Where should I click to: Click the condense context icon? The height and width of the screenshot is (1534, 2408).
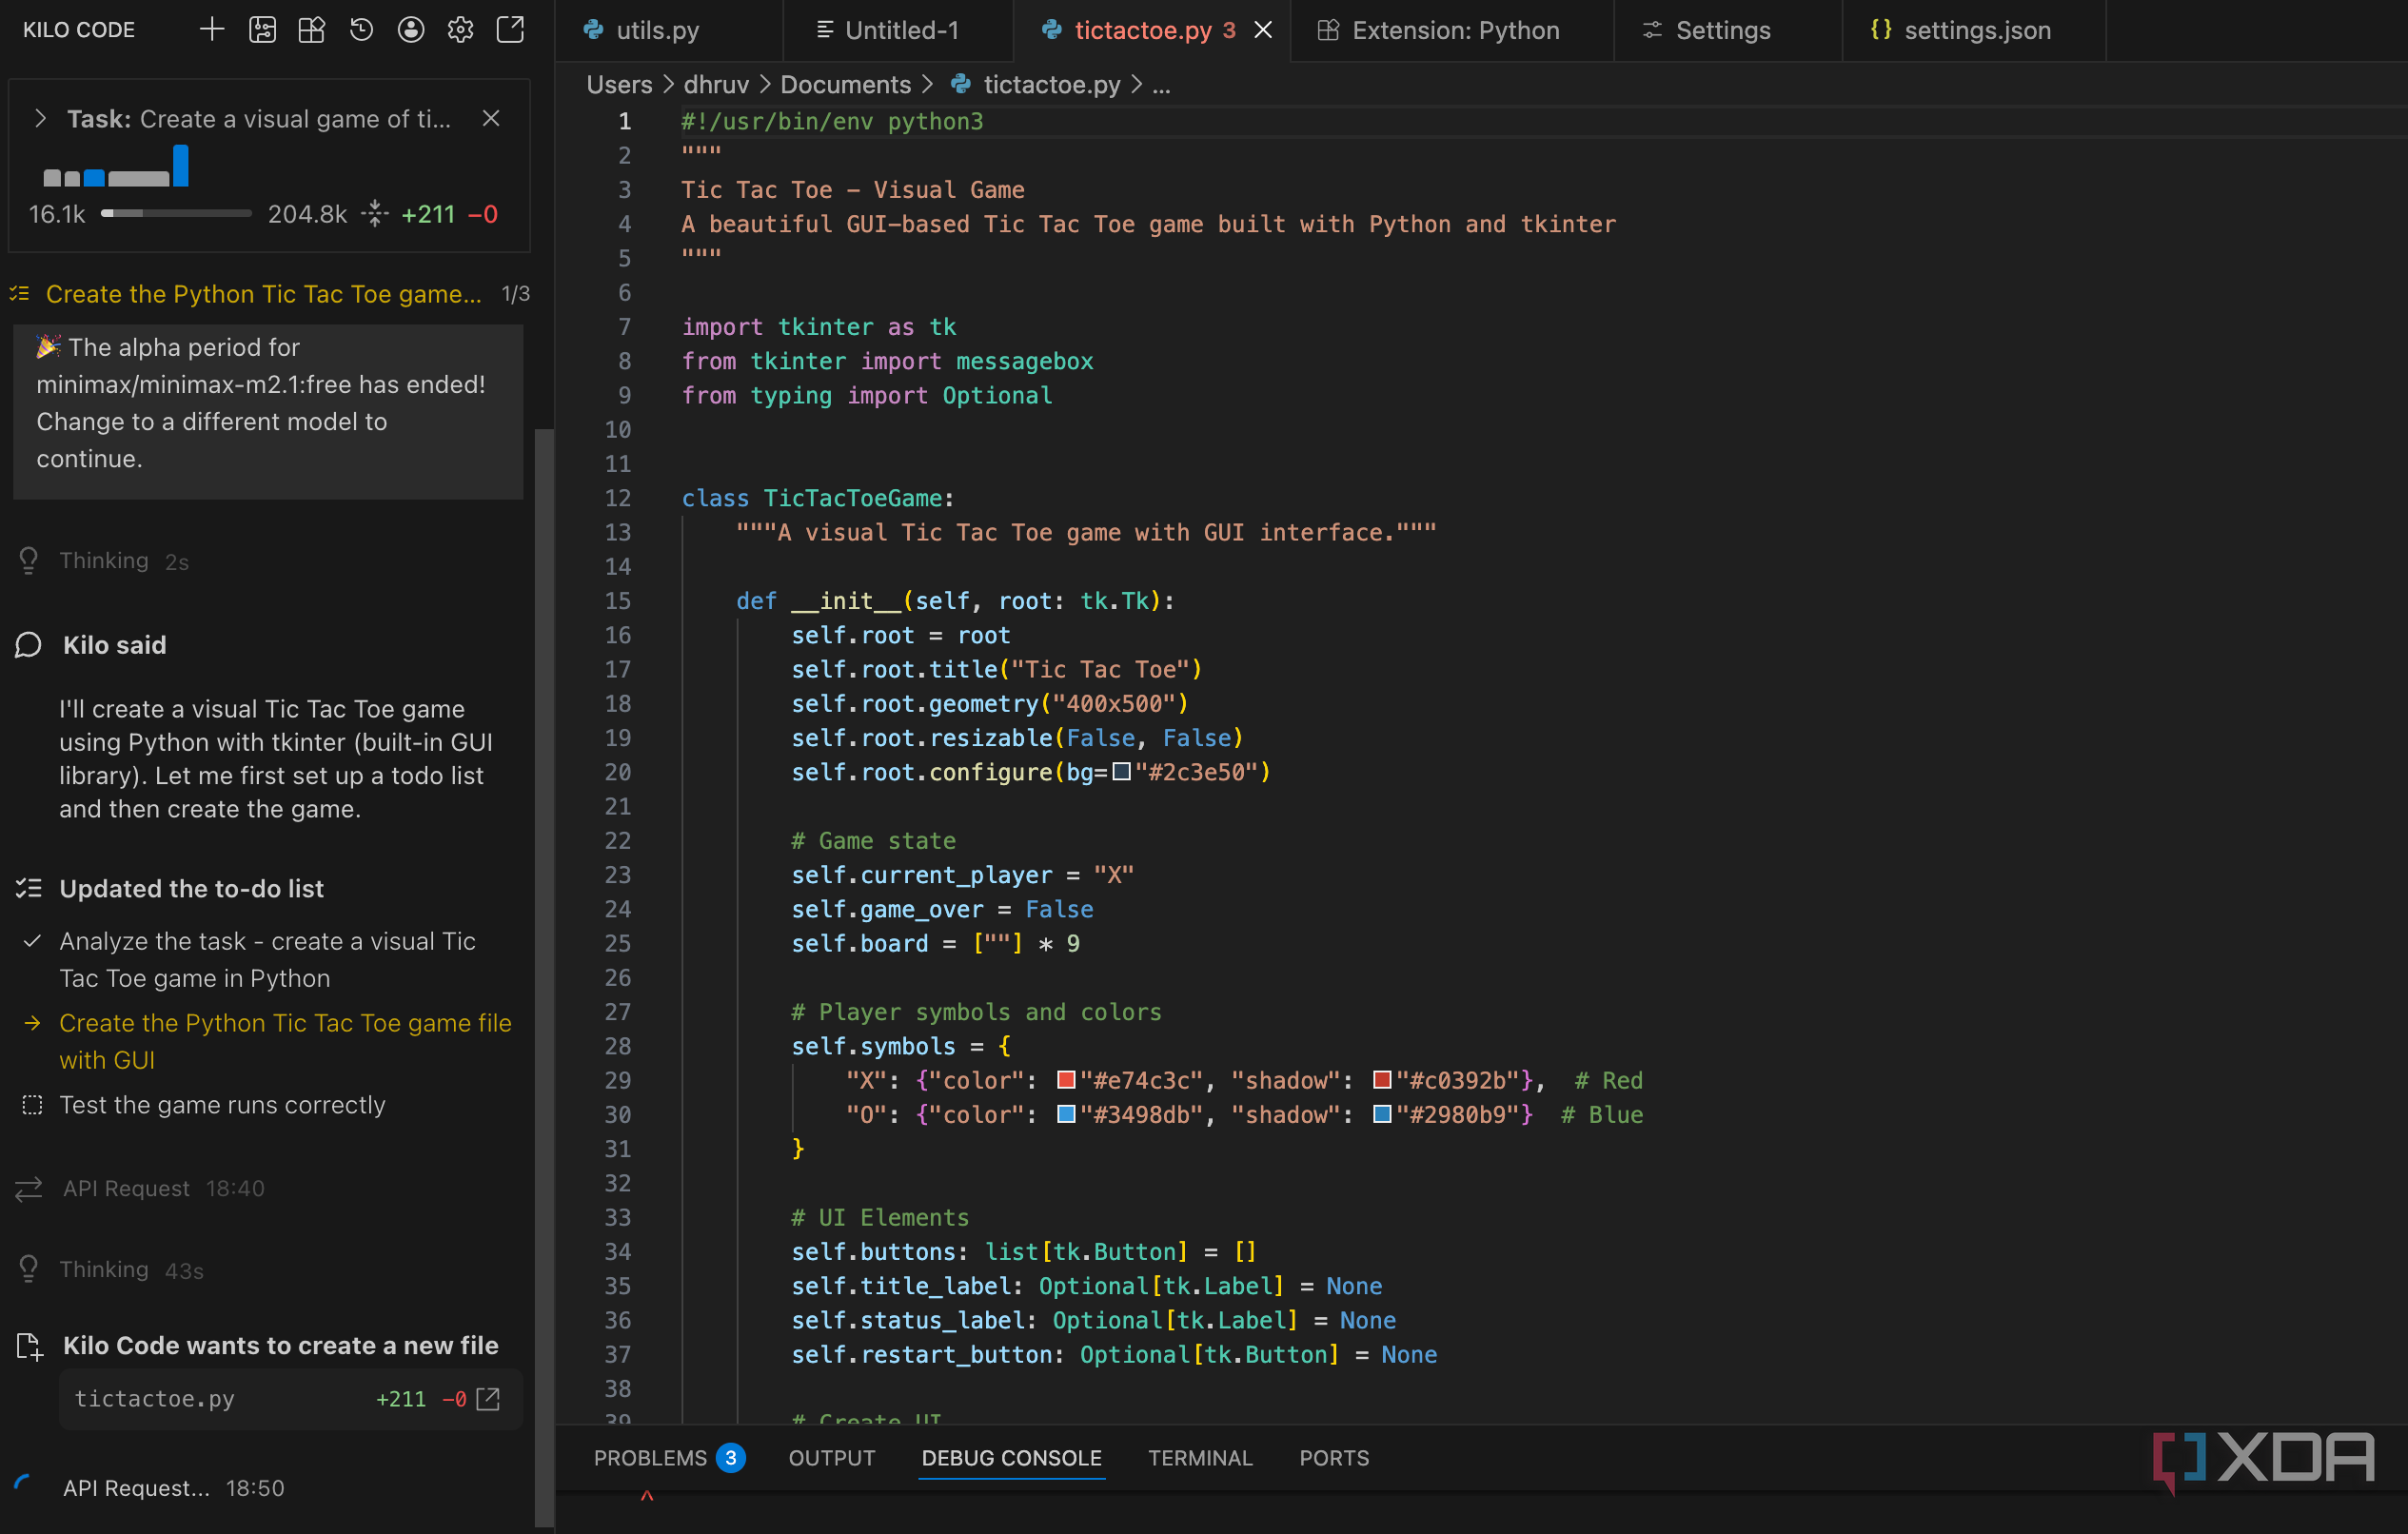click(x=374, y=214)
